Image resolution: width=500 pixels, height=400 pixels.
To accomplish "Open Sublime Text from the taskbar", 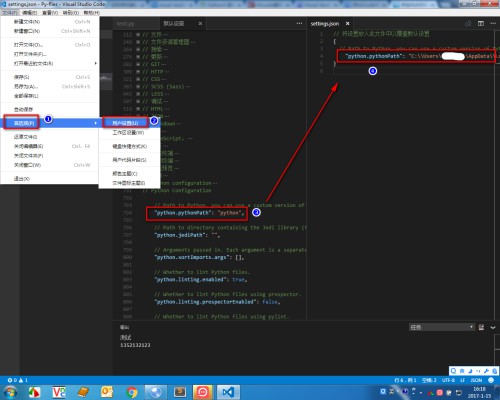I will point(180,392).
